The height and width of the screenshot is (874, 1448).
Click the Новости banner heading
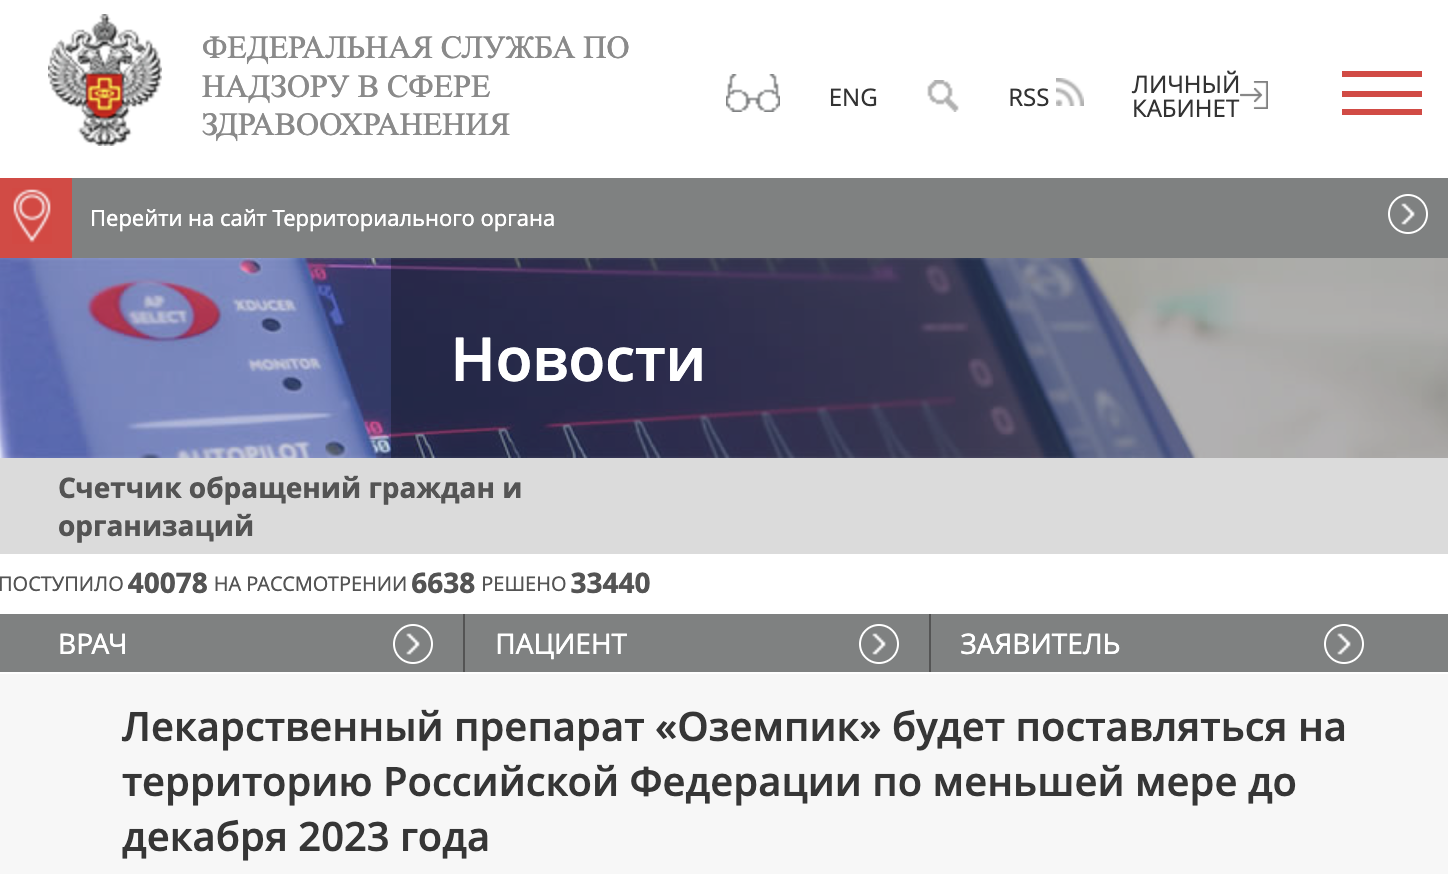(x=578, y=359)
